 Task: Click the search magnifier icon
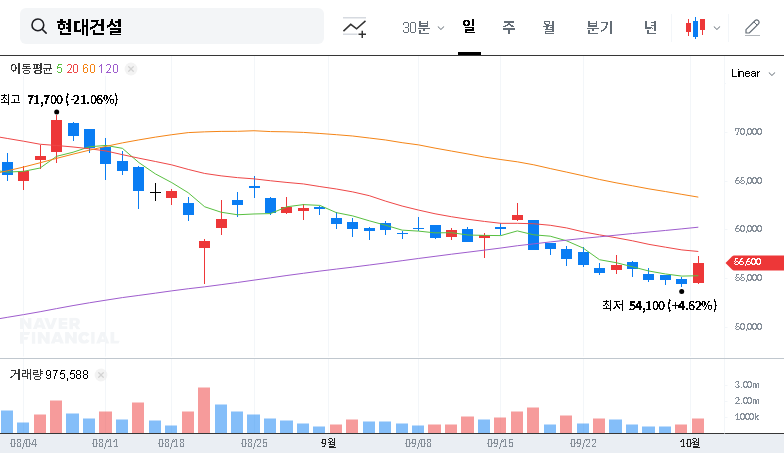(x=39, y=27)
